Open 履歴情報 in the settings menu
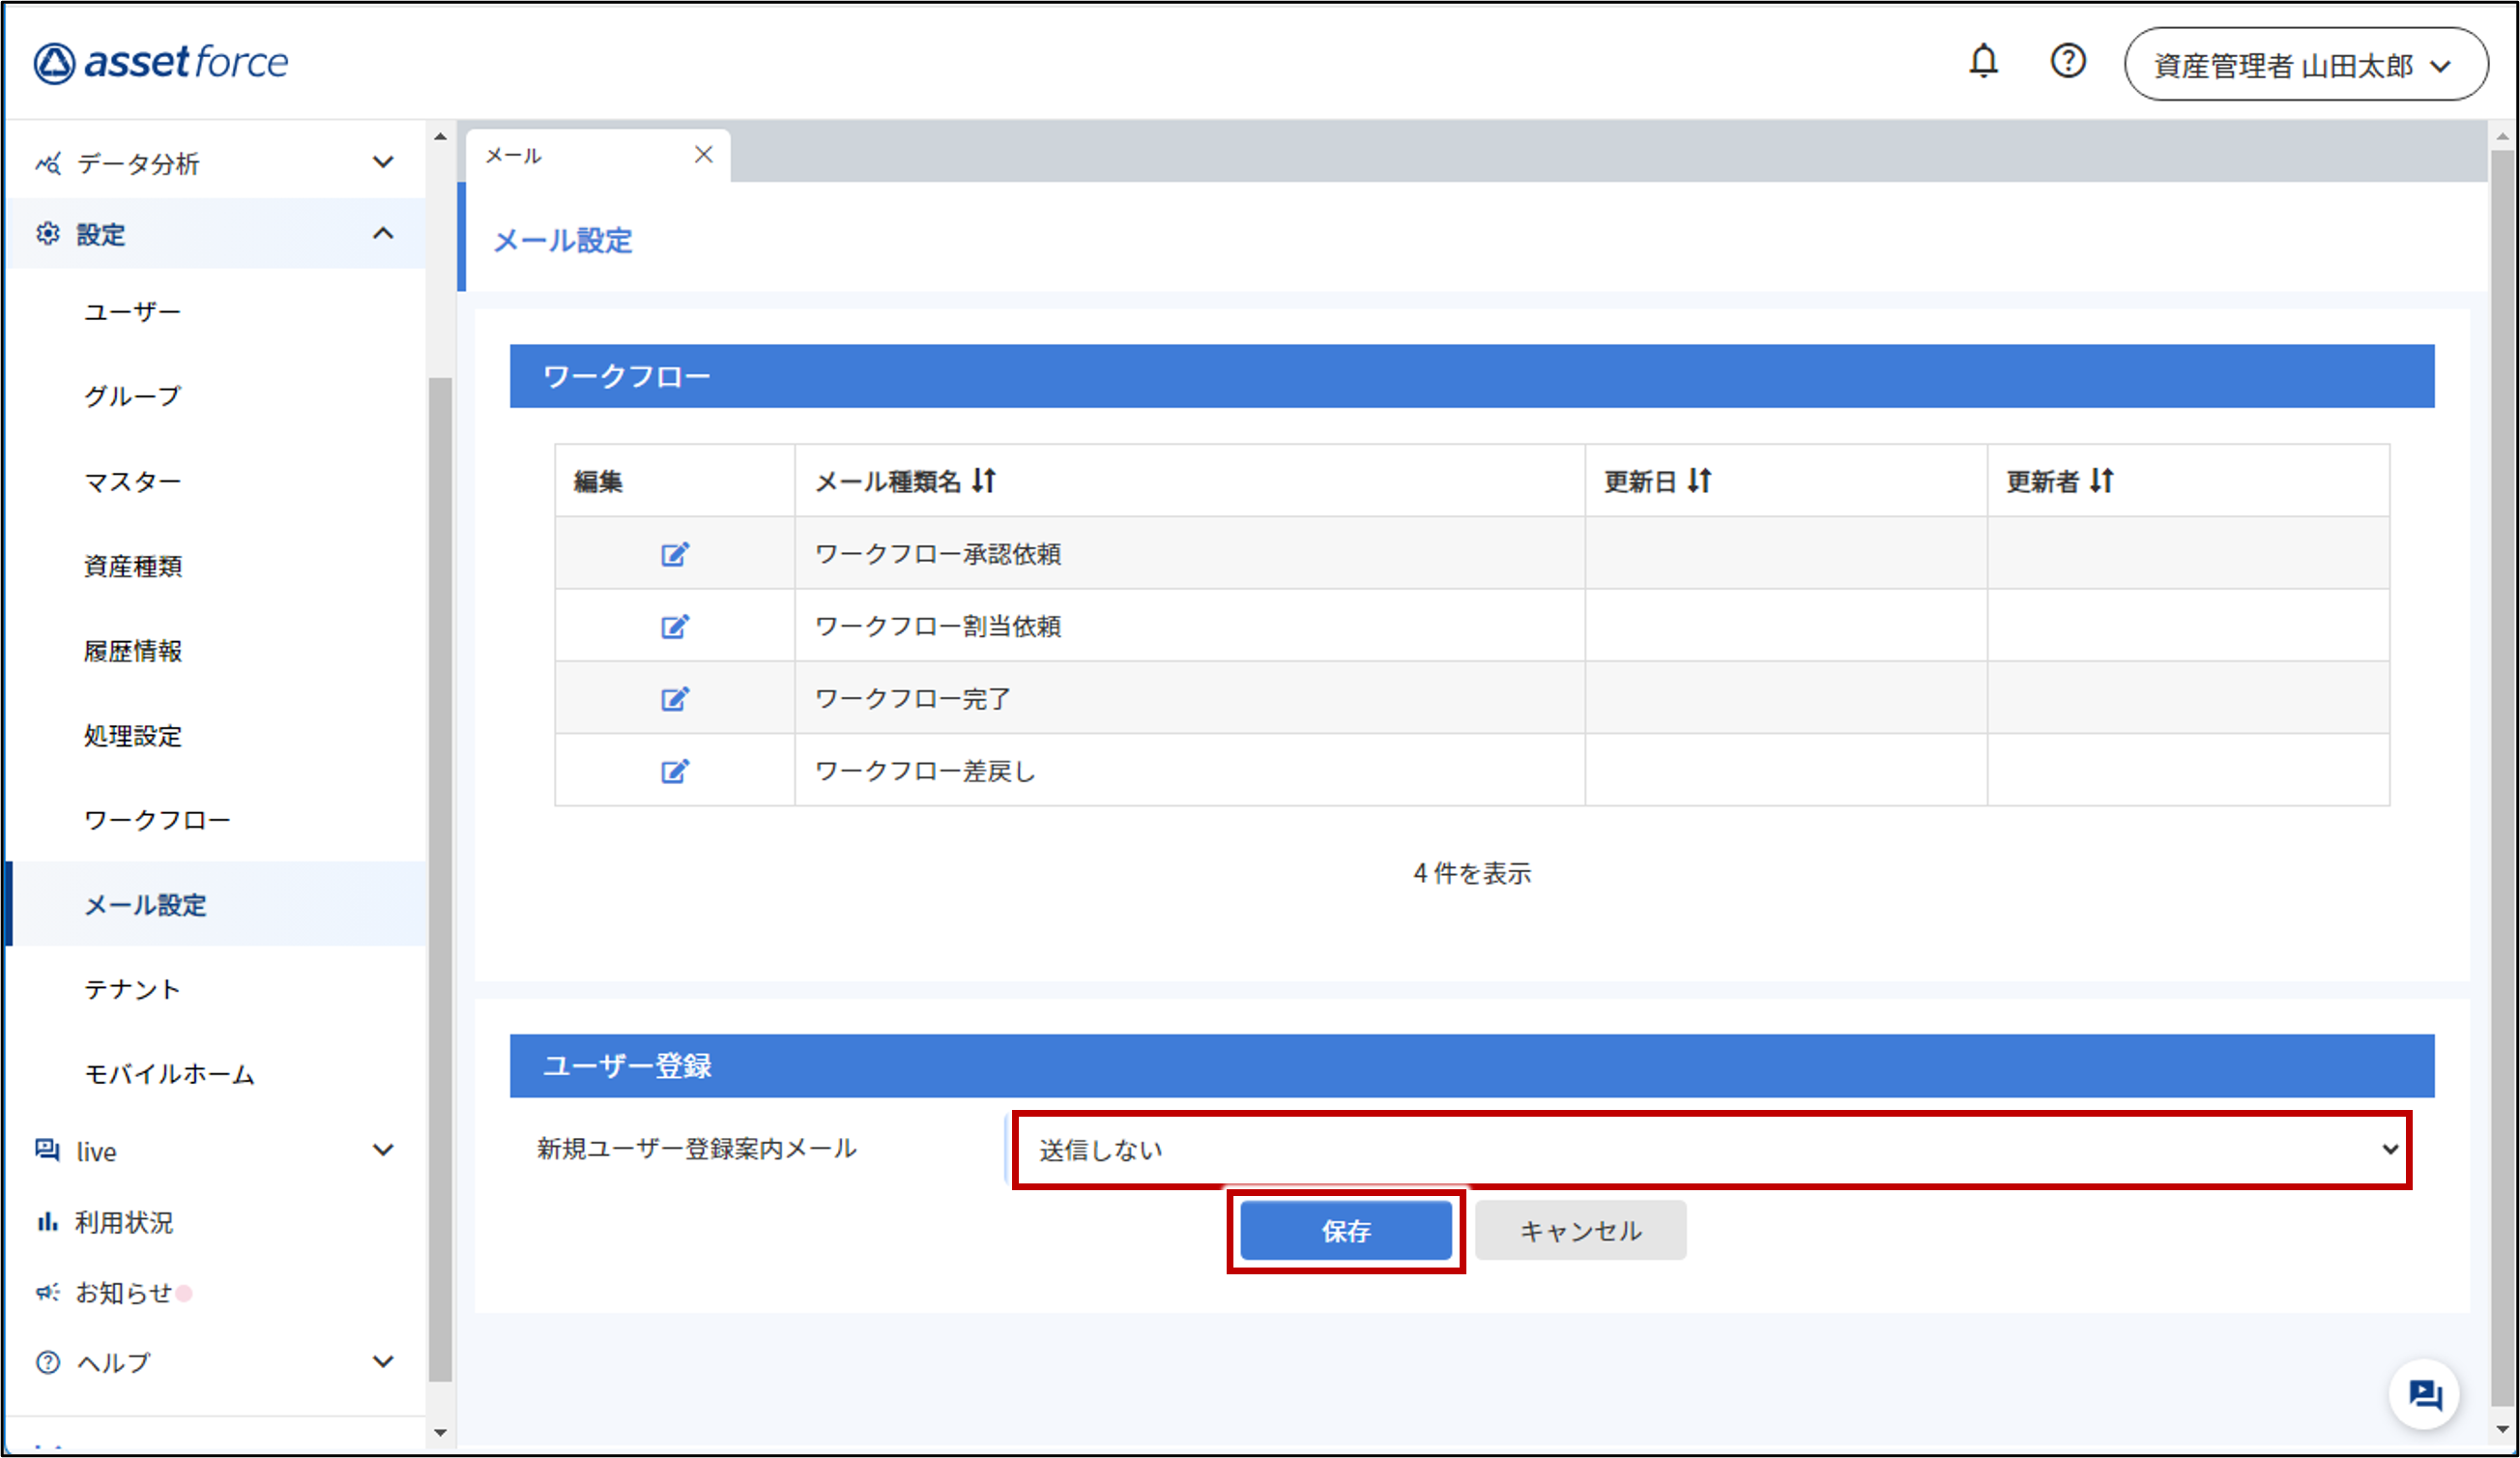Viewport: 2520px width, 1458px height. tap(132, 651)
